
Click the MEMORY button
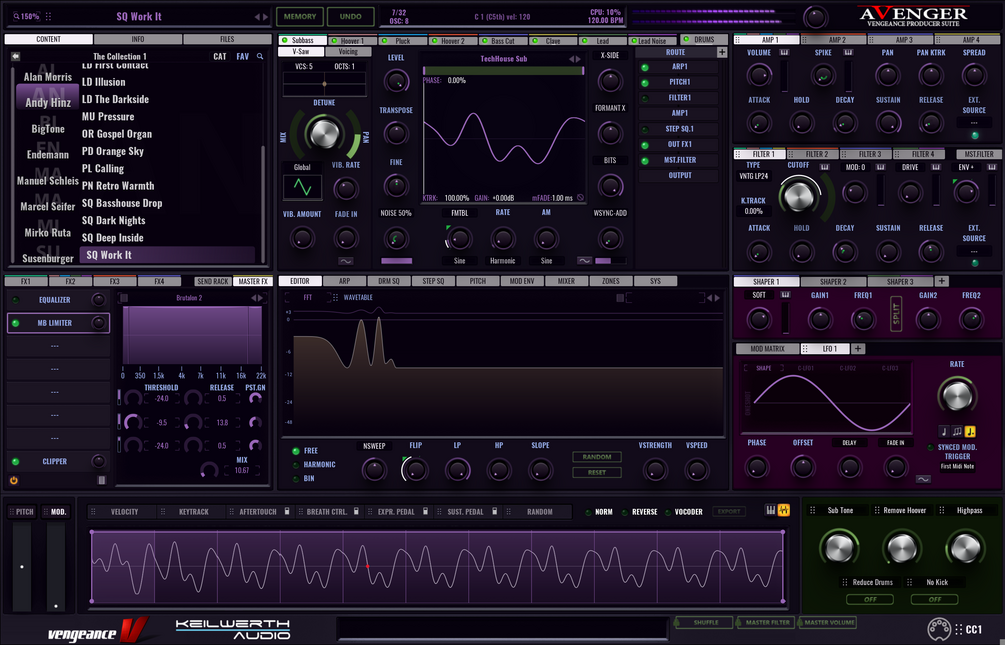300,17
